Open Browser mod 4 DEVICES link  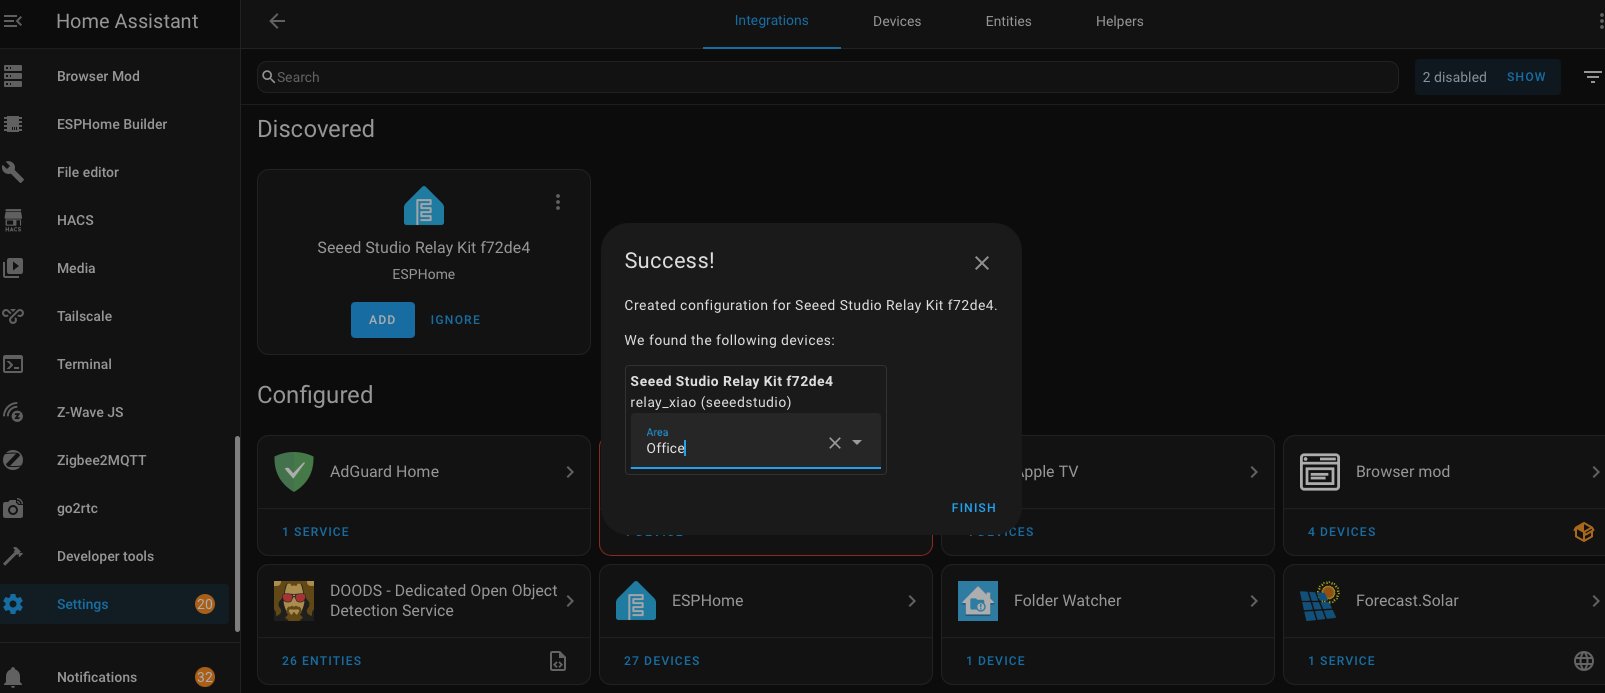tap(1342, 532)
